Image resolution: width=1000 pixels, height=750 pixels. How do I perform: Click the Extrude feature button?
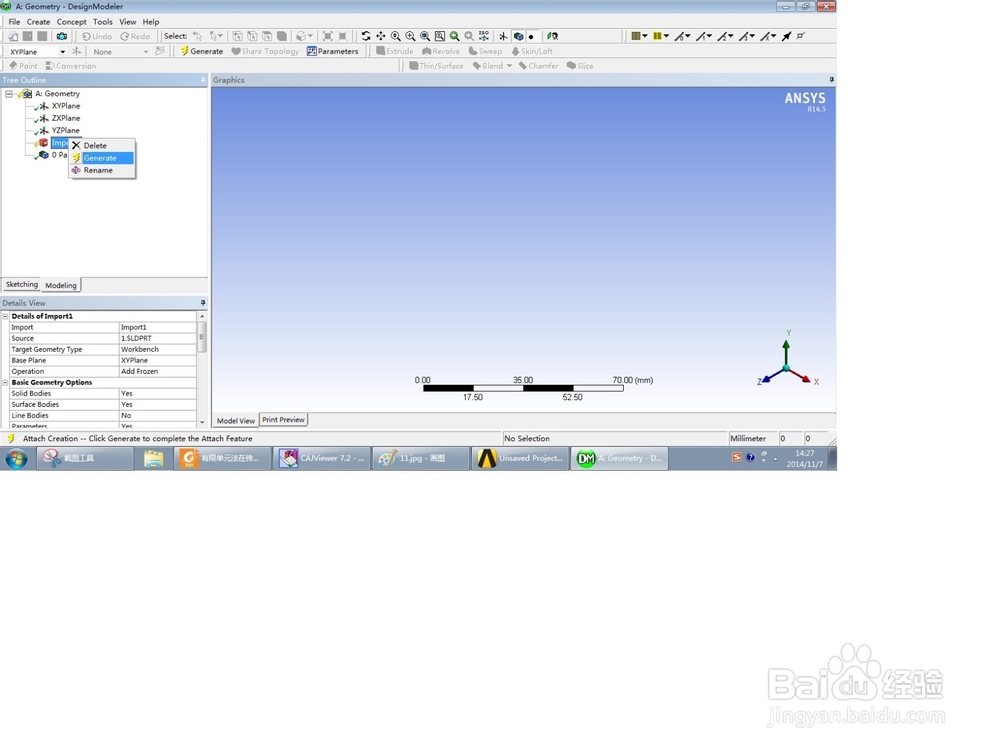395,51
